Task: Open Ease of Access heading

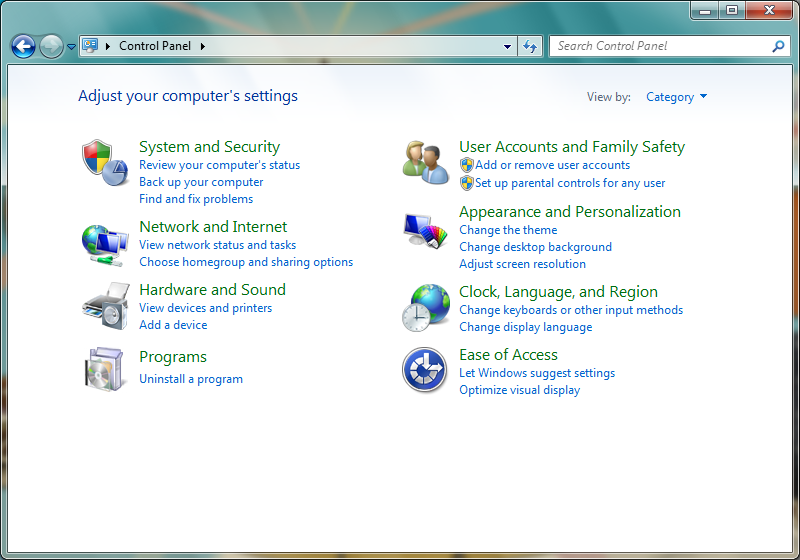Action: [x=508, y=354]
